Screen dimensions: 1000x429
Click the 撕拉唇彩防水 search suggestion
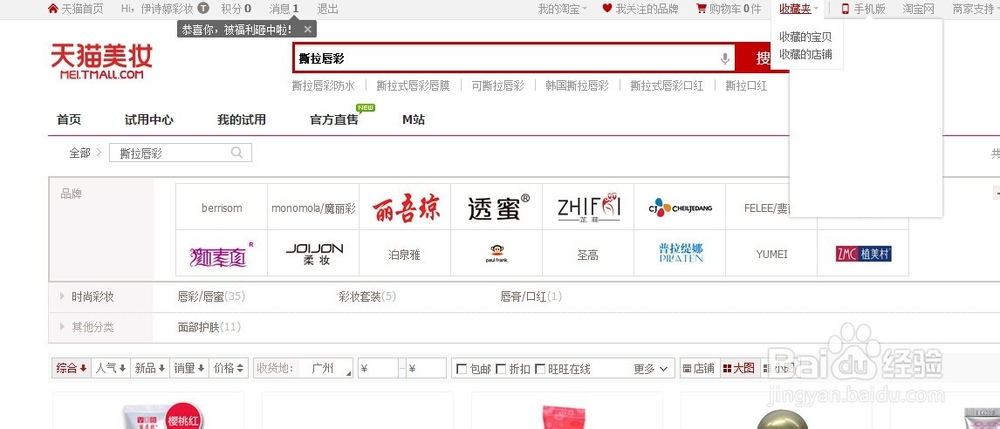tap(323, 85)
